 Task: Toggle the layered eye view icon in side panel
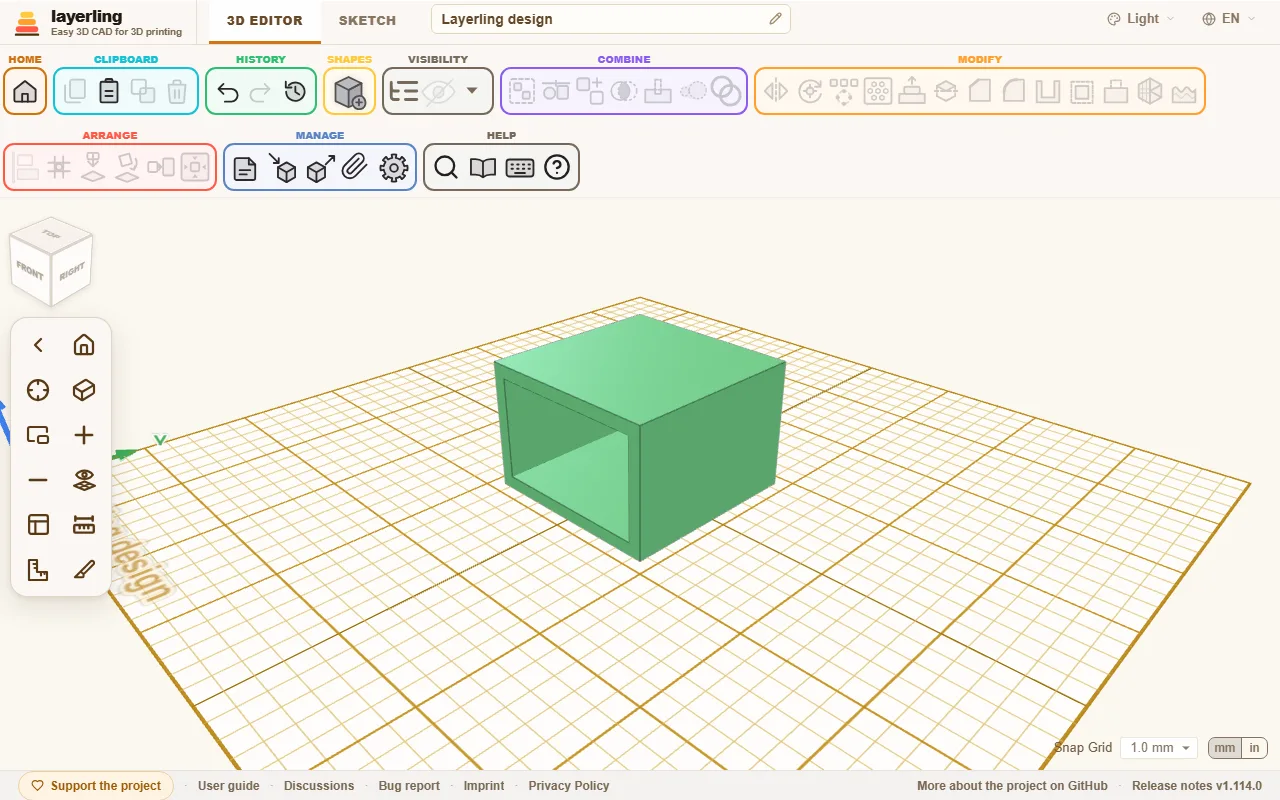coord(84,480)
